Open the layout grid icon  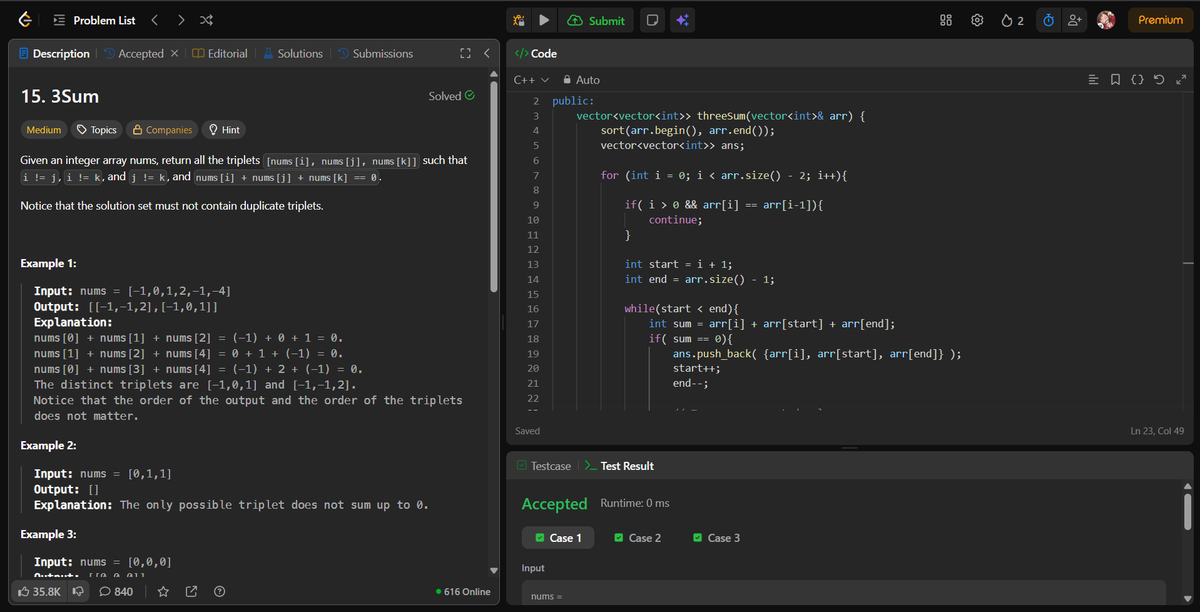pos(946,20)
